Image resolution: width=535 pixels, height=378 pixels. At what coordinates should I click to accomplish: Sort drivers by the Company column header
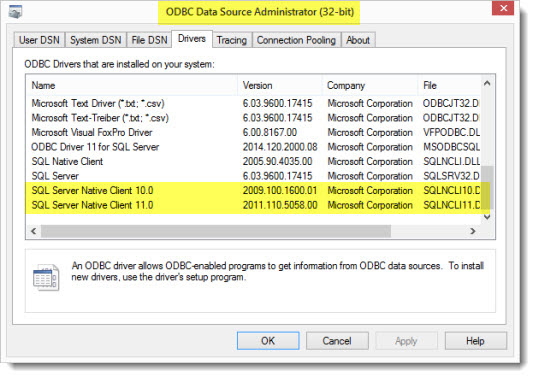coord(370,85)
